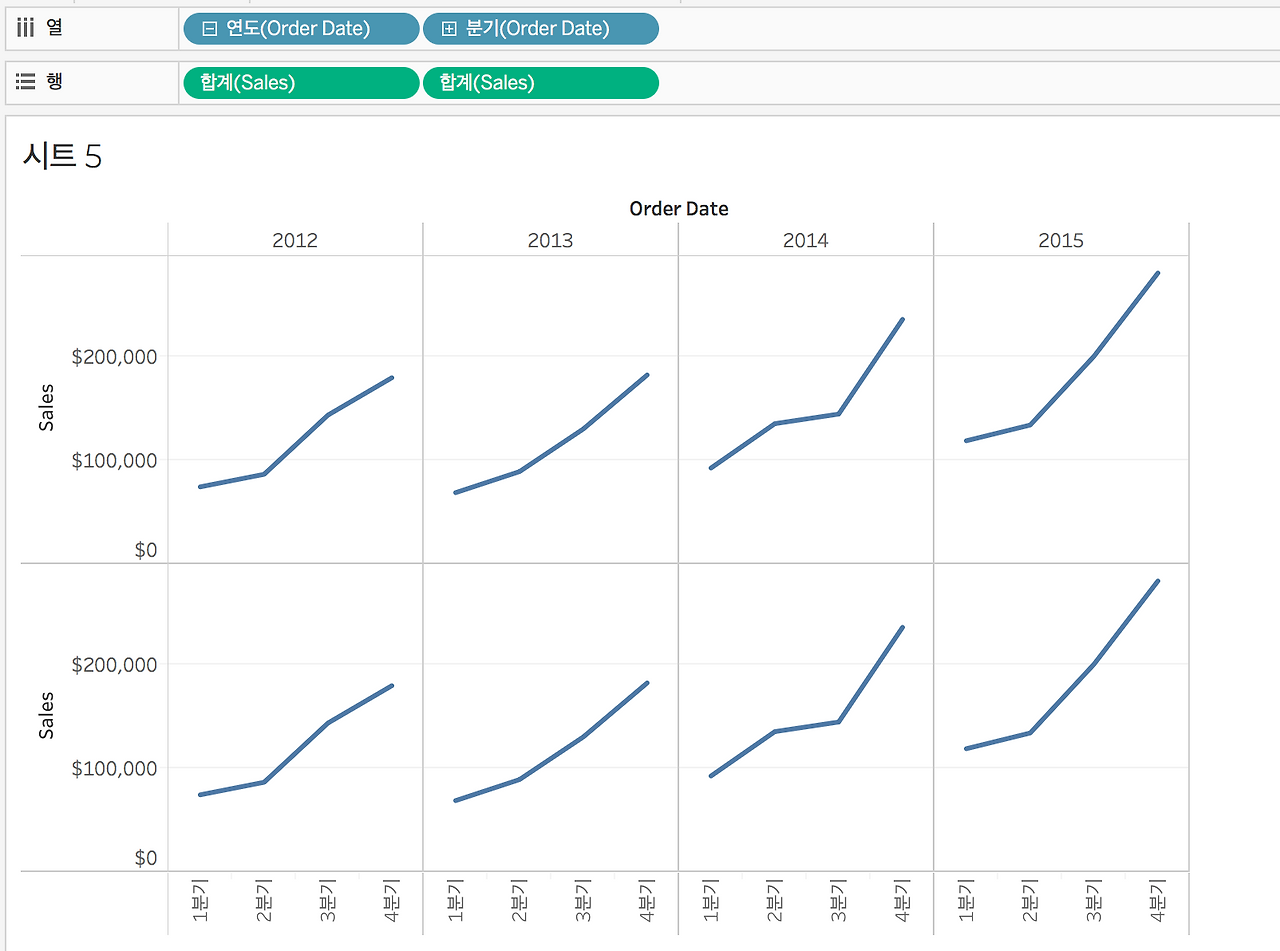Image resolution: width=1280 pixels, height=951 pixels.
Task: Select the 1분기 label under 2013
Action: 455,900
